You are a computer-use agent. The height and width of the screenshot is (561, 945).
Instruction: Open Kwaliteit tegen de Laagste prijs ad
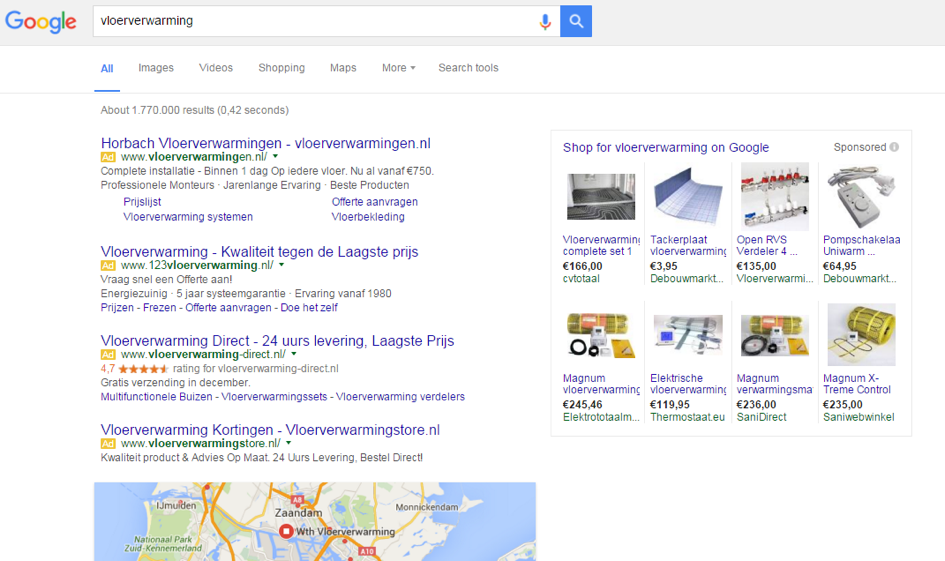(259, 252)
